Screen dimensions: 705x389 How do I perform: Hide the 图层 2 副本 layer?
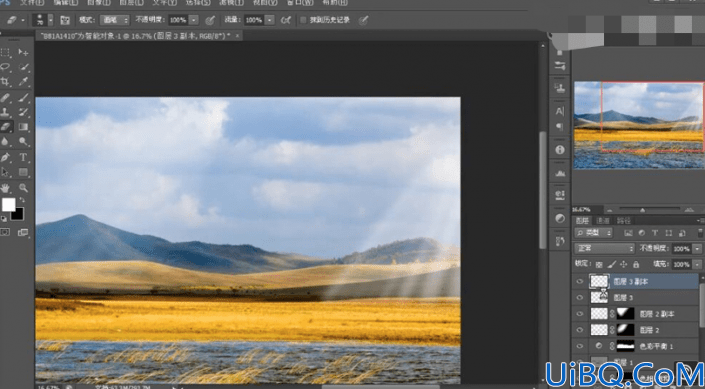(x=580, y=313)
